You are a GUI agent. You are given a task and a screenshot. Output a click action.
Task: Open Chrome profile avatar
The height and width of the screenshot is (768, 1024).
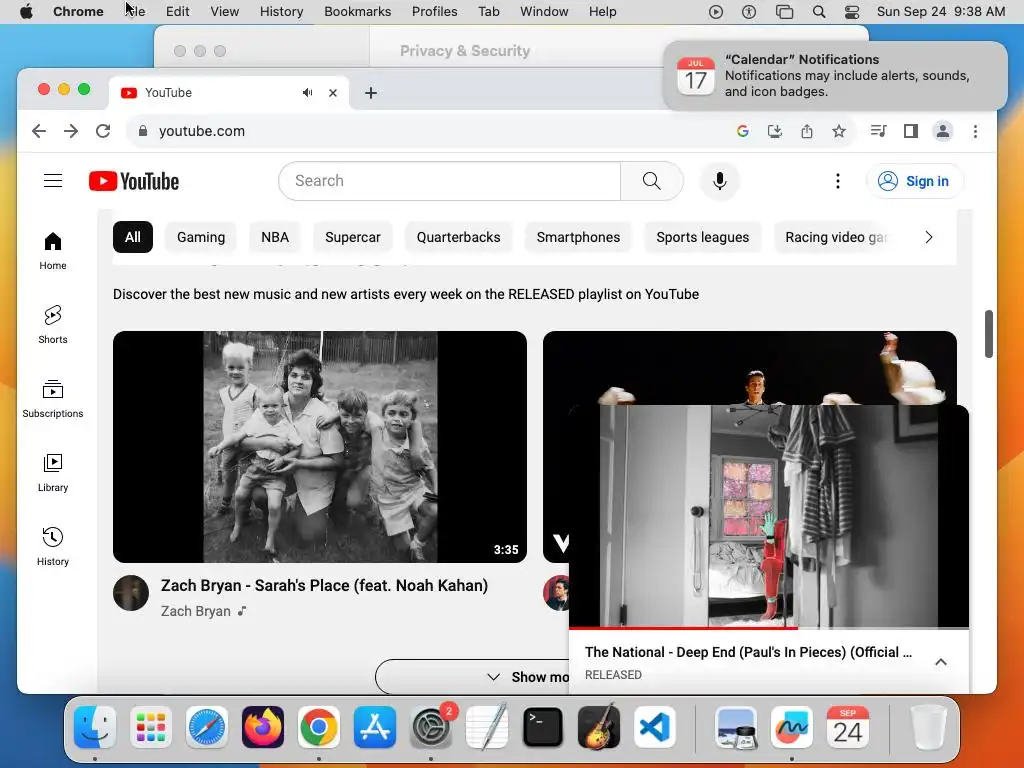click(943, 131)
